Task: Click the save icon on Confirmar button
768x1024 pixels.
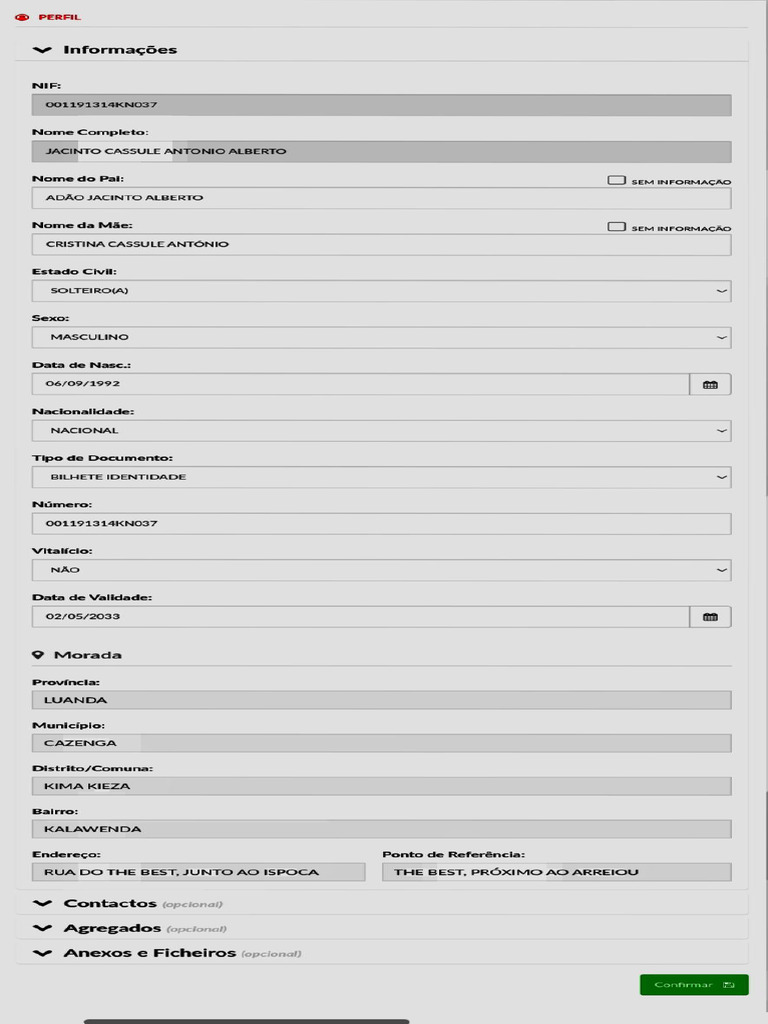Action: [x=729, y=984]
